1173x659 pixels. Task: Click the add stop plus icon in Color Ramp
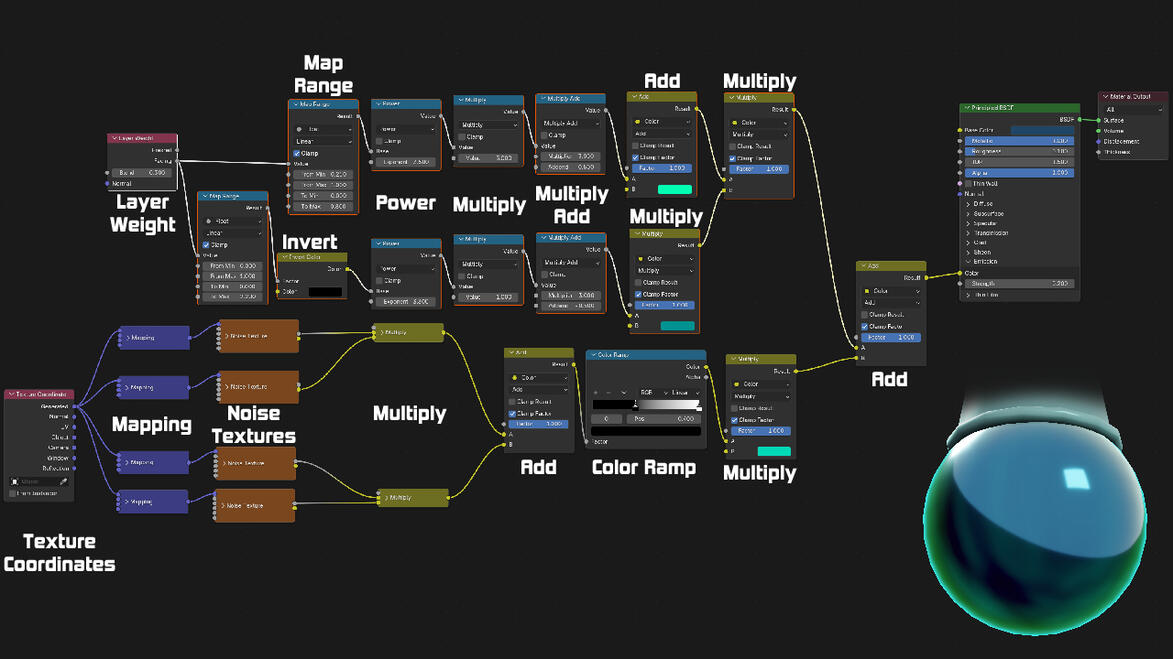[x=595, y=393]
